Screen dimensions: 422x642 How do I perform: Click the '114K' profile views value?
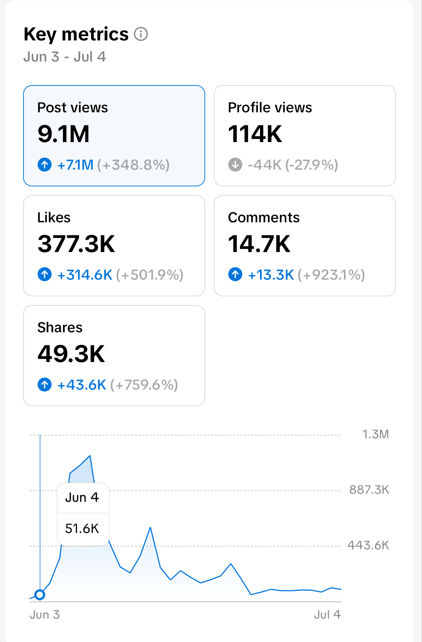[x=255, y=134]
